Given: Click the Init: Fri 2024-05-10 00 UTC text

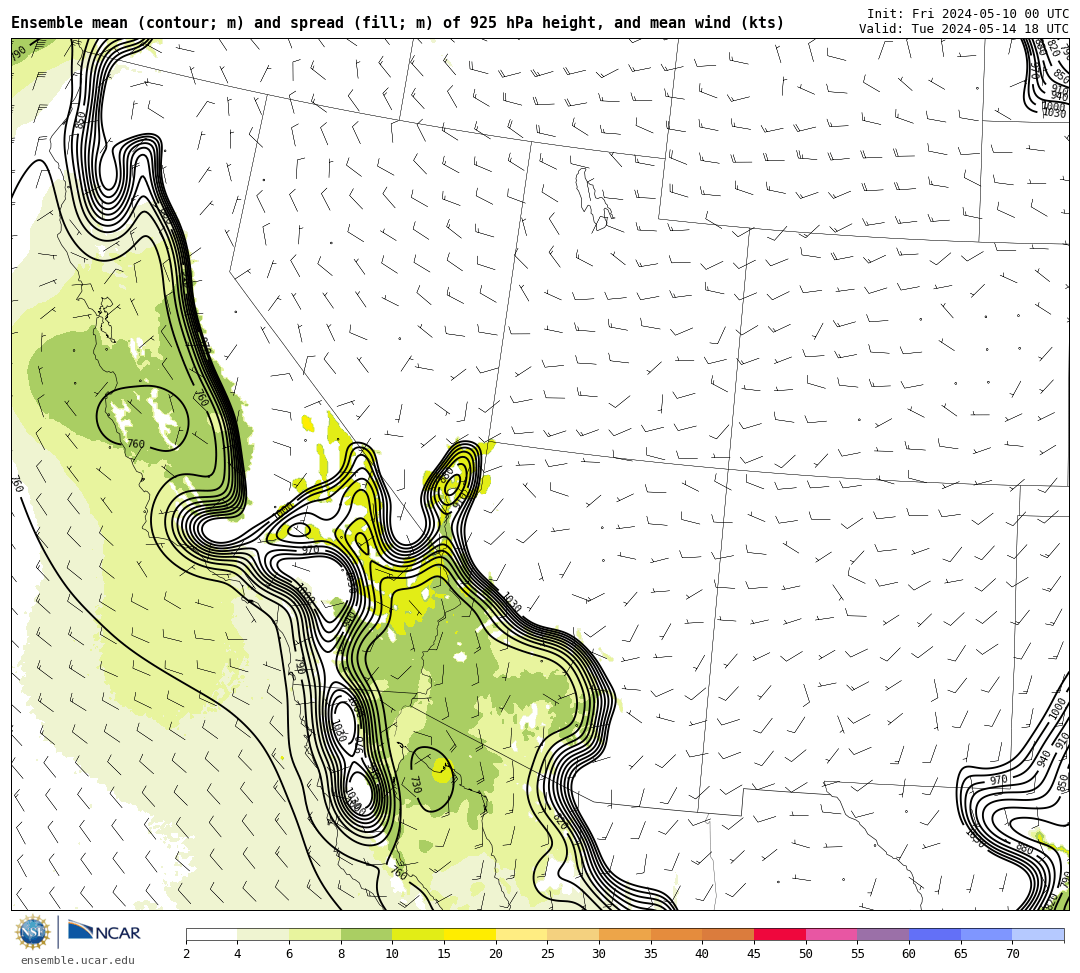Looking at the screenshot, I should click(968, 14).
